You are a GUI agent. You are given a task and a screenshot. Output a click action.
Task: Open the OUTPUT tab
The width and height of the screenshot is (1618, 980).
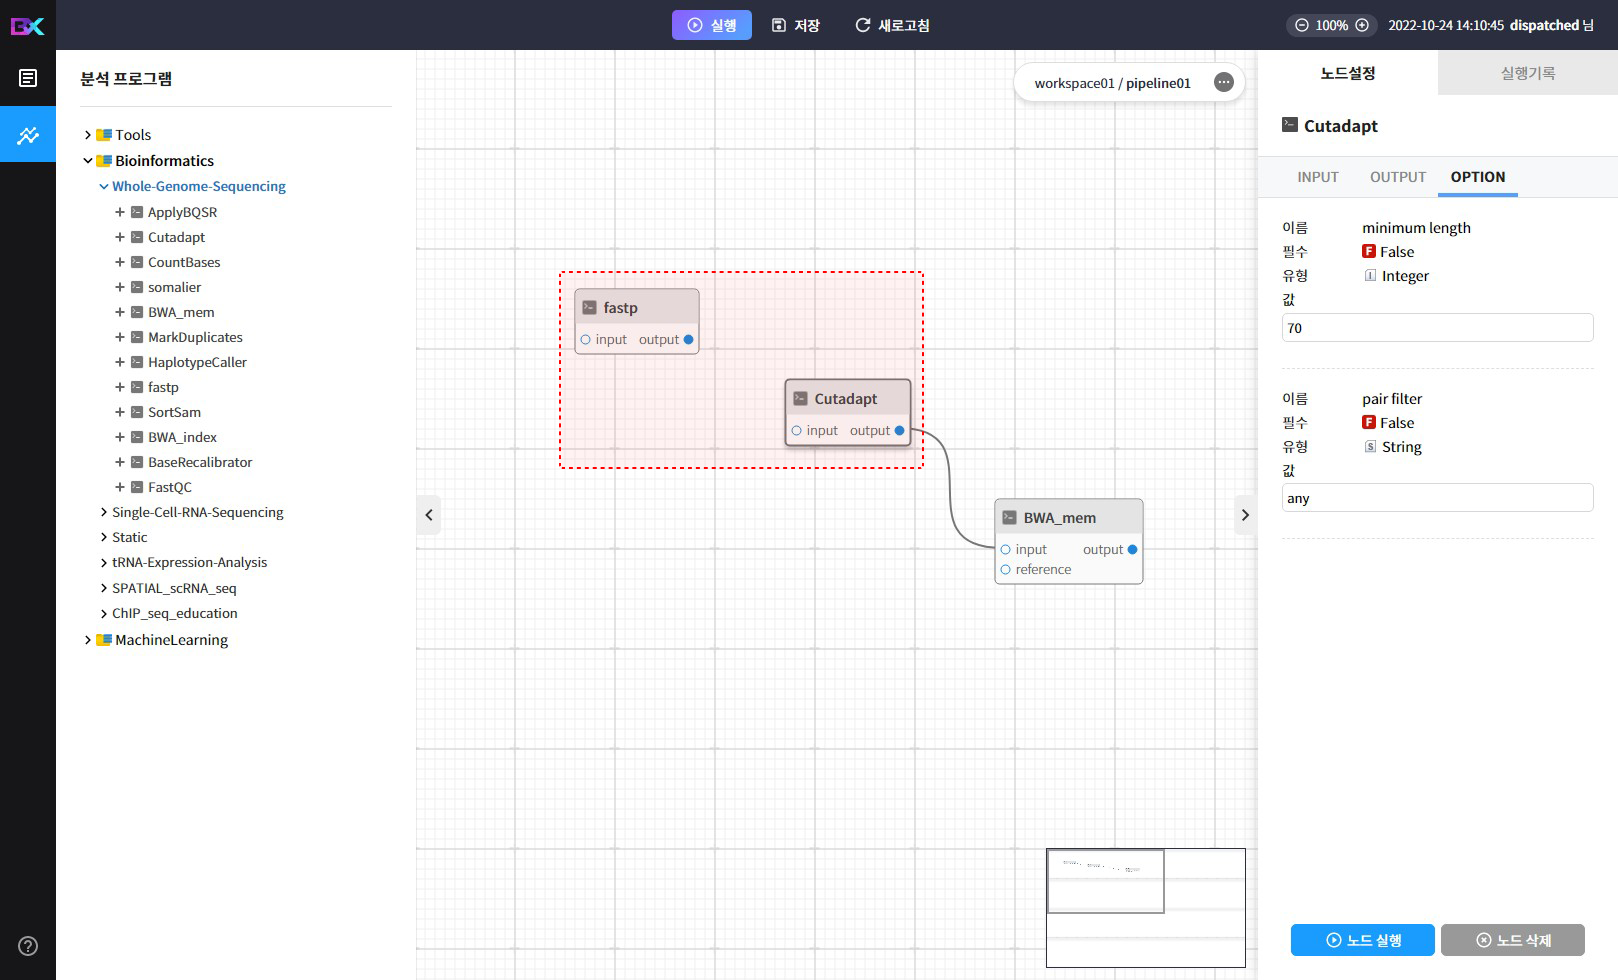point(1398,177)
